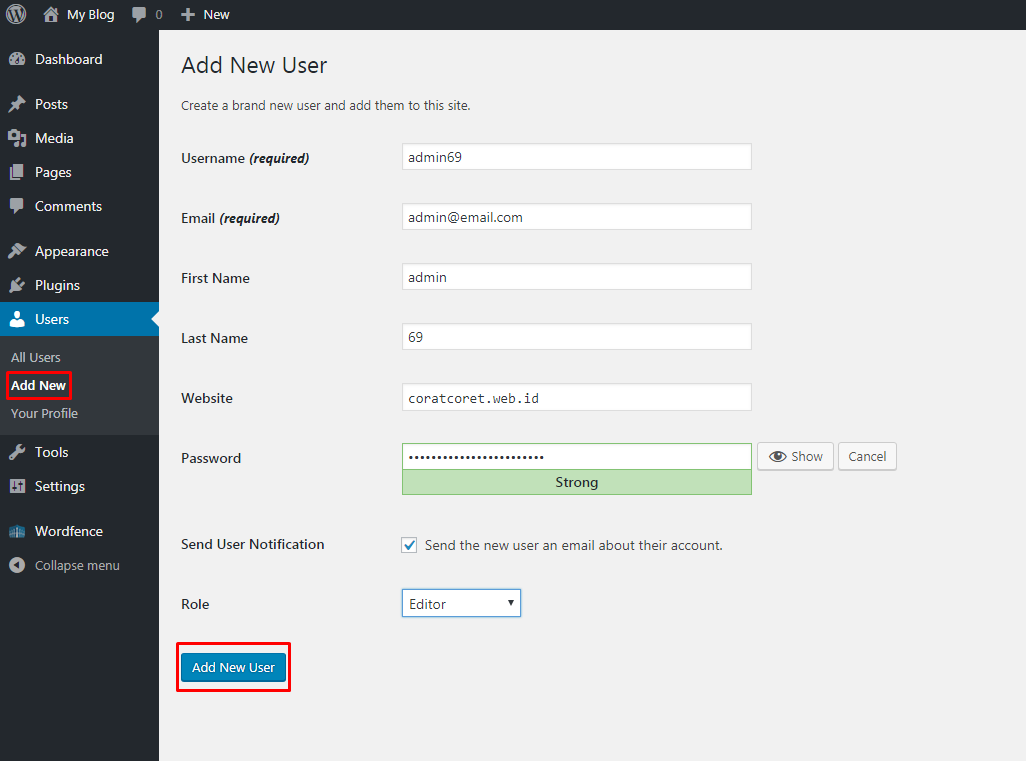Click the Wordfence shield icon

(x=17, y=532)
